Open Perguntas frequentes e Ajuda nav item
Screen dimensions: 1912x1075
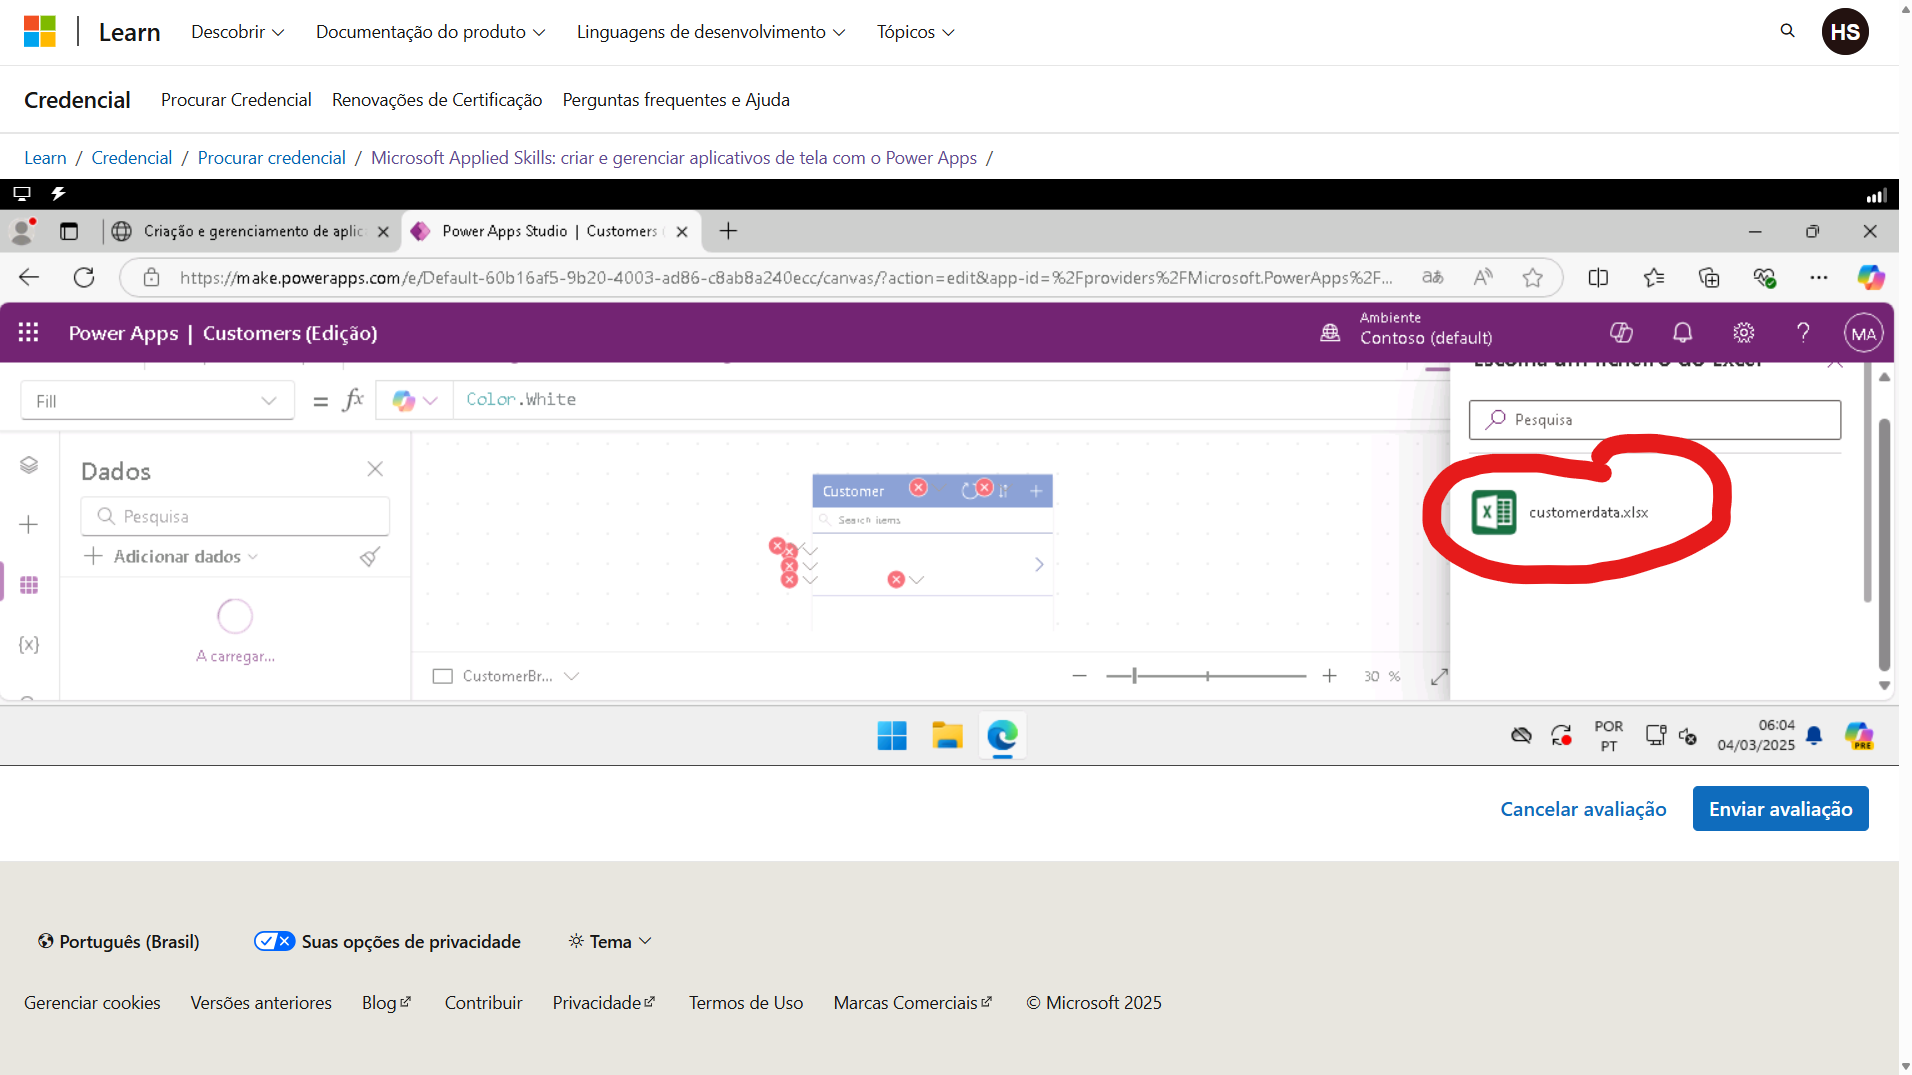pyautogui.click(x=676, y=100)
